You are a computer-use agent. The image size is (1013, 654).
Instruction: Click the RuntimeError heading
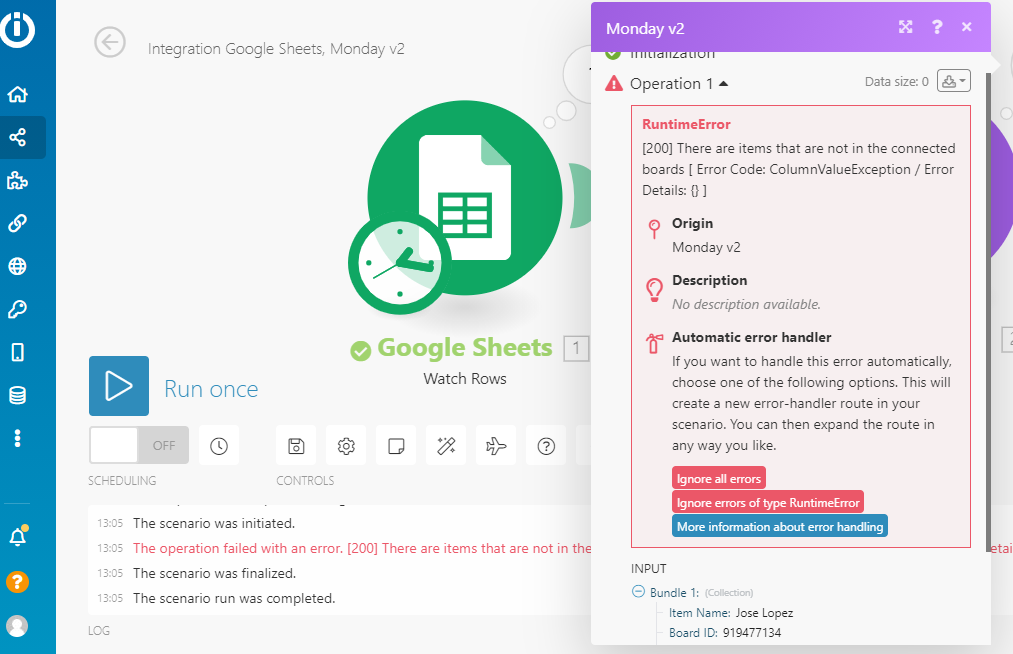pos(686,124)
